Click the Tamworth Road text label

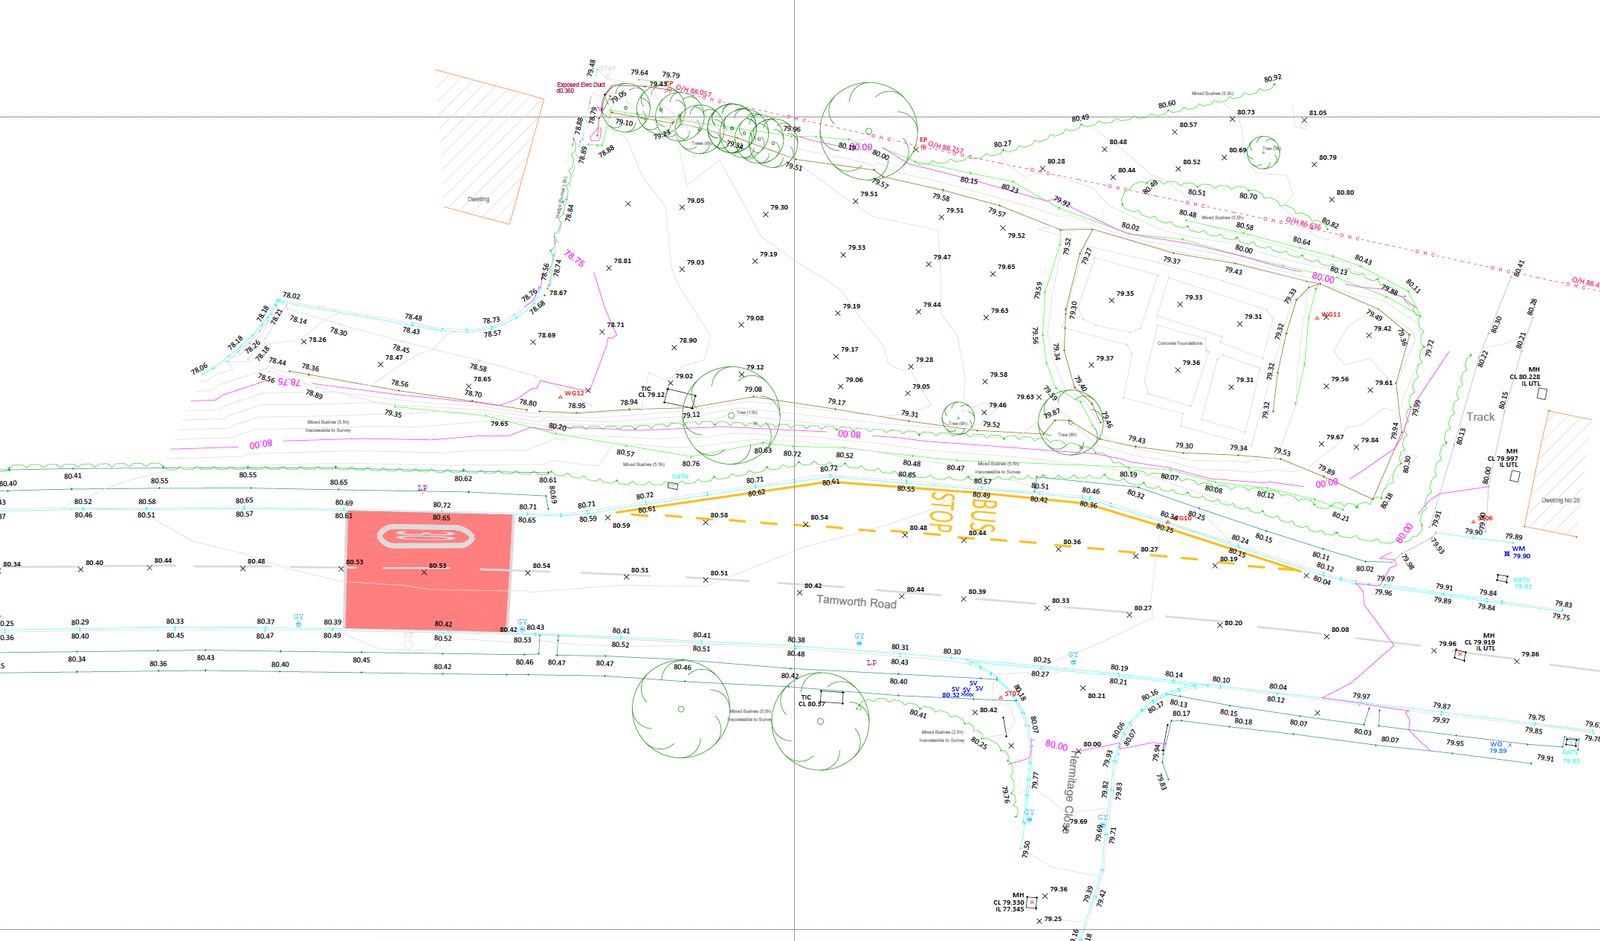click(x=856, y=602)
